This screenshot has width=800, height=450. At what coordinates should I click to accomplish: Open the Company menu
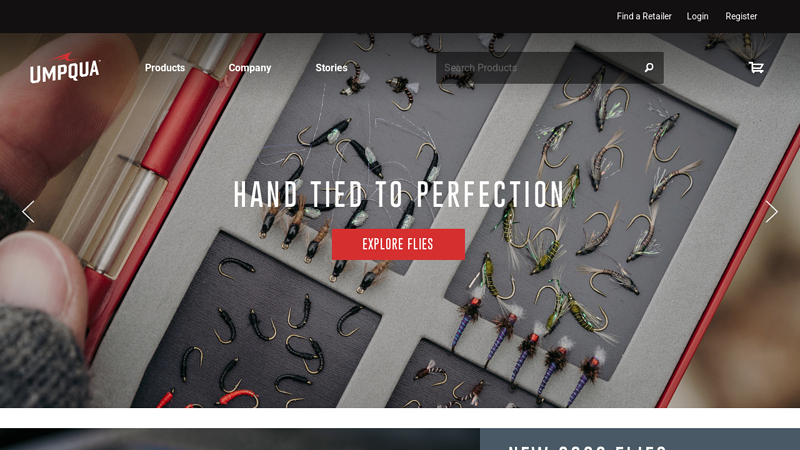249,68
